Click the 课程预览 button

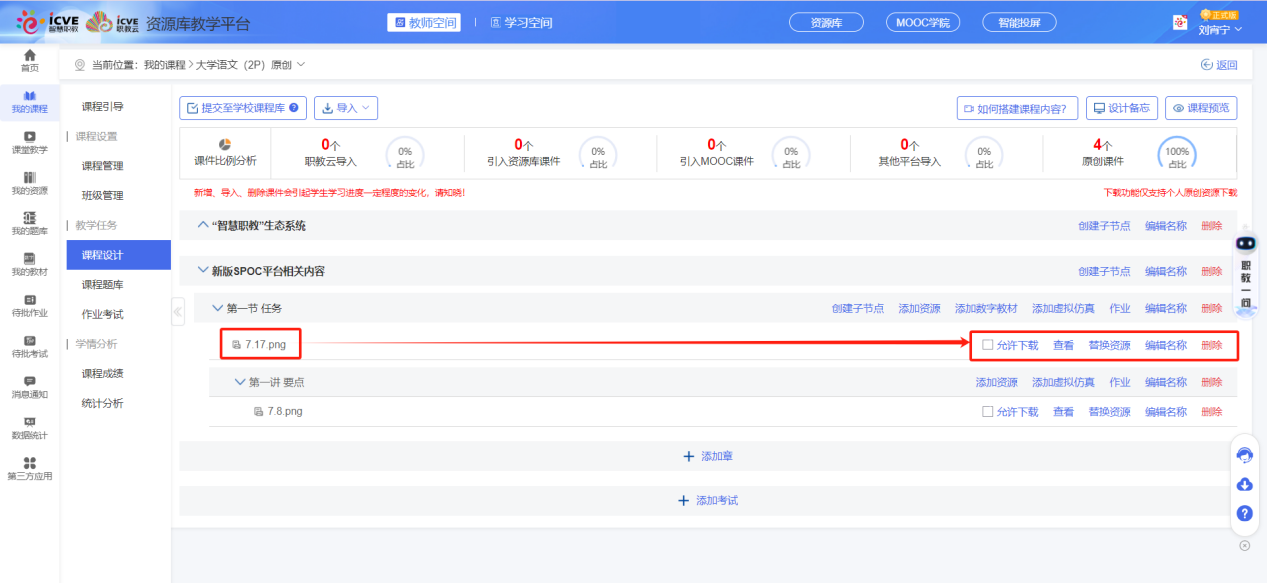pyautogui.click(x=1202, y=108)
